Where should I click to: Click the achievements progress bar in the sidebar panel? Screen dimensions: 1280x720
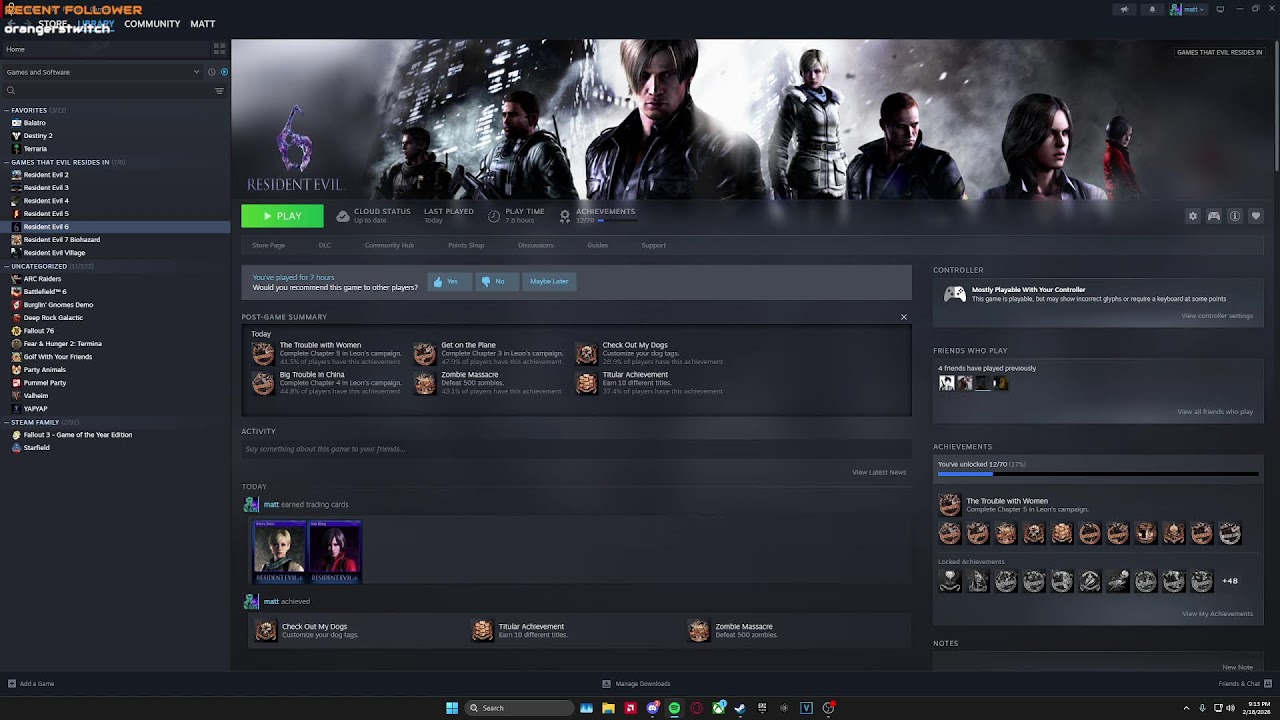click(x=1098, y=474)
